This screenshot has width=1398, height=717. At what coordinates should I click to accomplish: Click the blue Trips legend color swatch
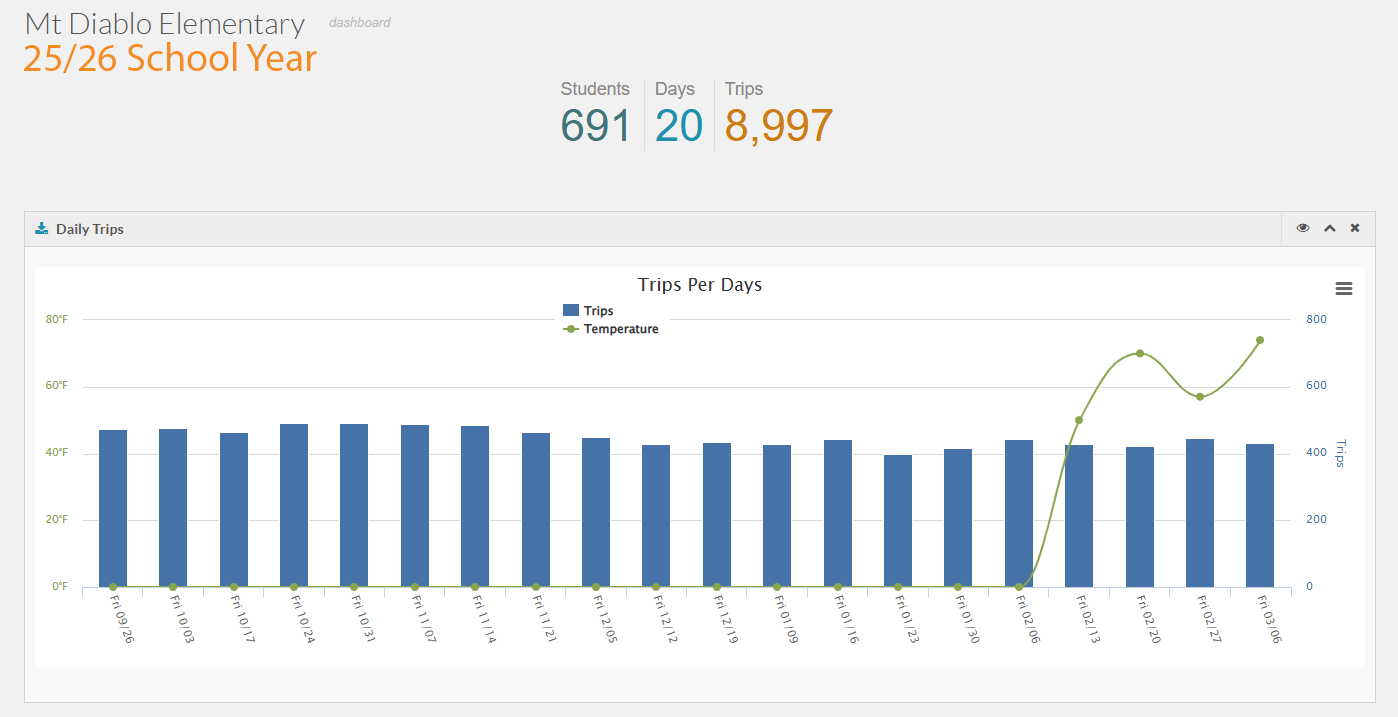(571, 311)
